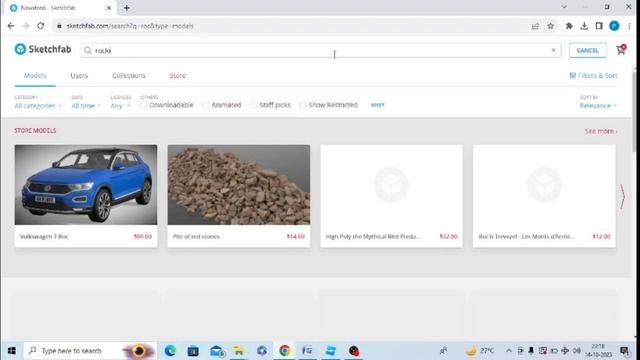
Task: Switch to the Store tab
Action: click(x=178, y=76)
